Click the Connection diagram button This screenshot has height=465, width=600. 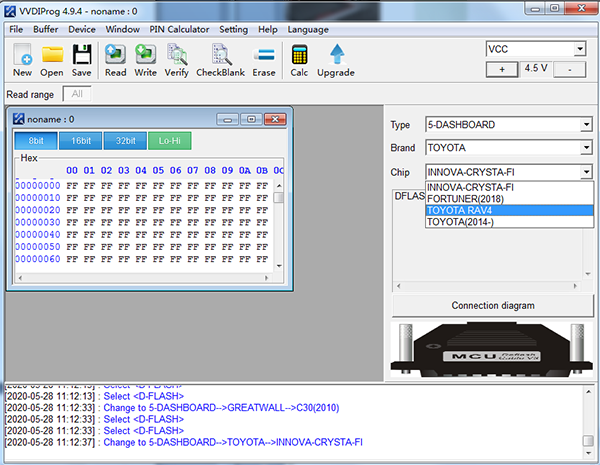pyautogui.click(x=492, y=305)
